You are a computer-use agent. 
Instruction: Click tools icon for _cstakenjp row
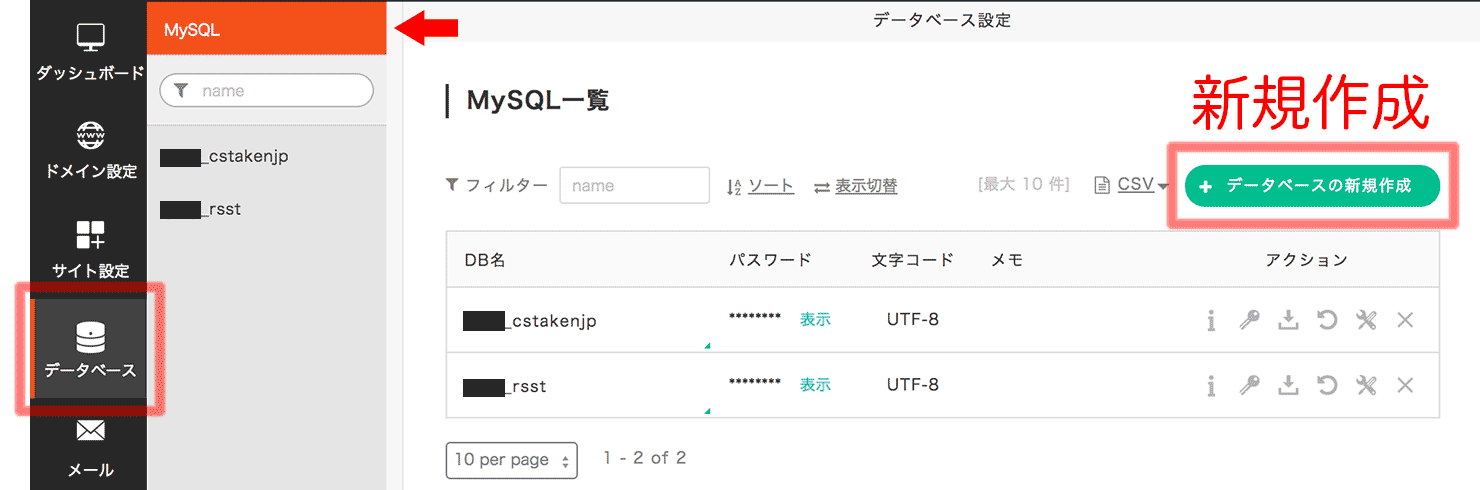click(1367, 320)
